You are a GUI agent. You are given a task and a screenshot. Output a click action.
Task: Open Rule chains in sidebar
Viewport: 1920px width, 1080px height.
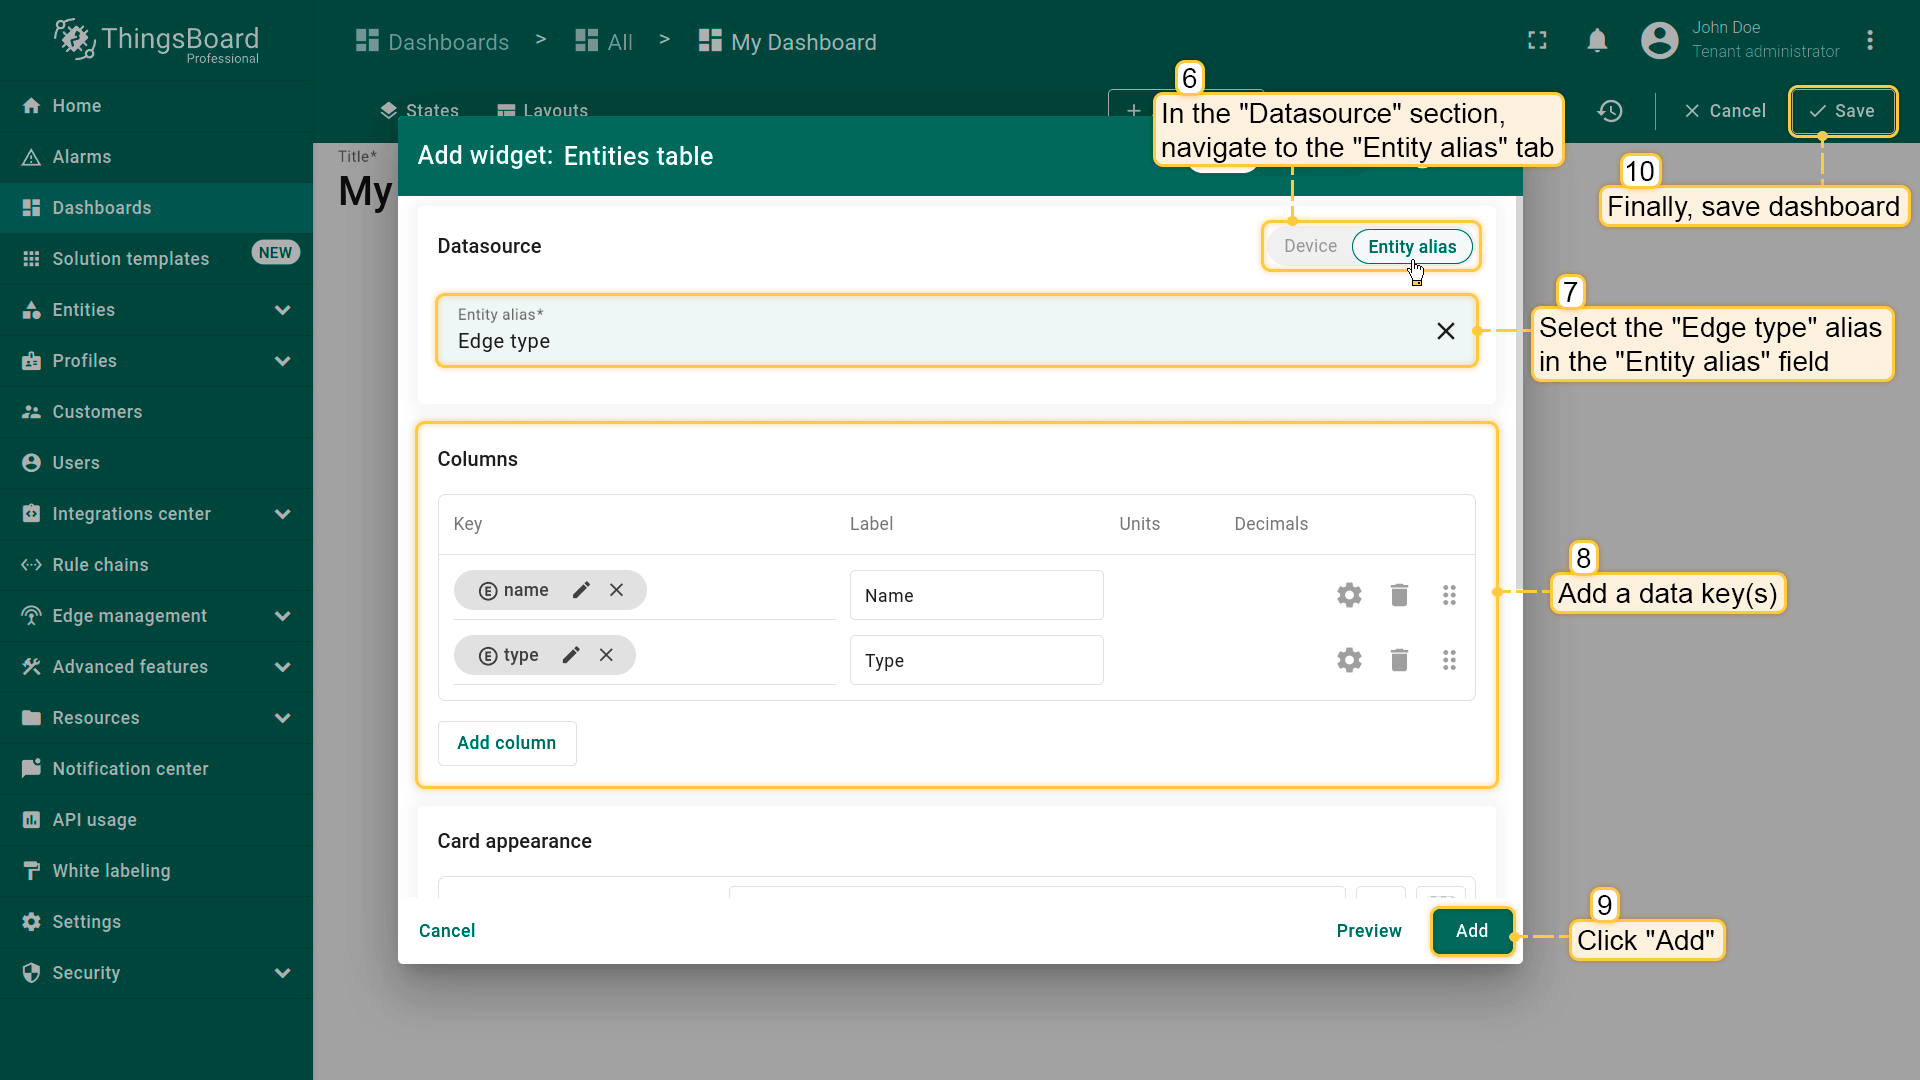click(100, 565)
